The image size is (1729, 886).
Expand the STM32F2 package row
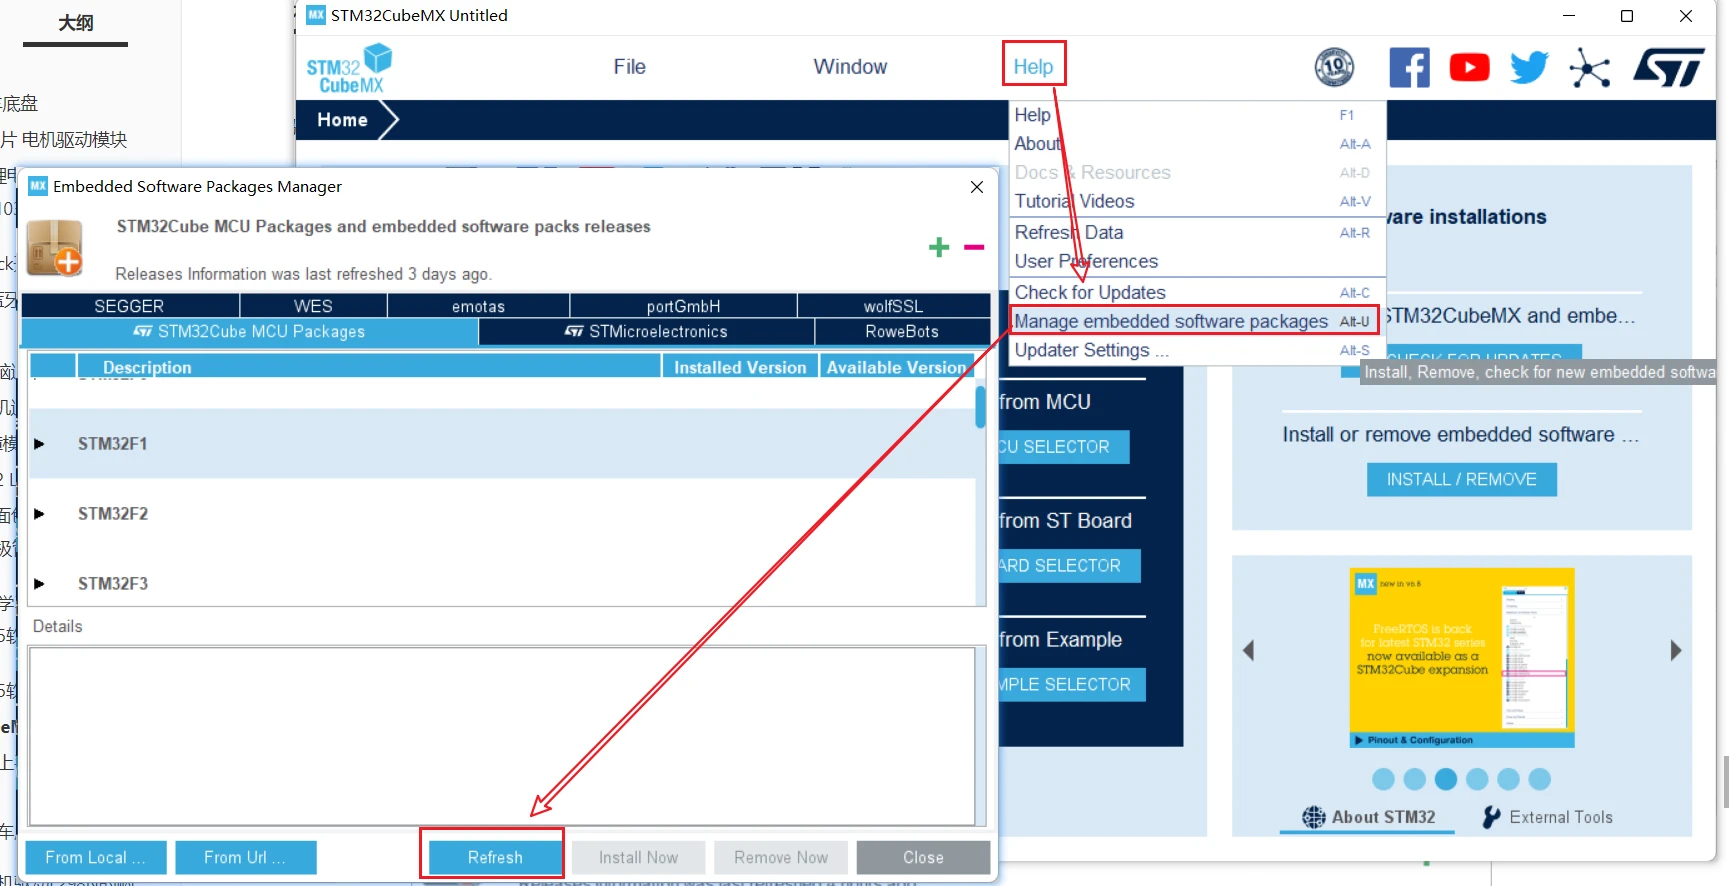click(39, 514)
